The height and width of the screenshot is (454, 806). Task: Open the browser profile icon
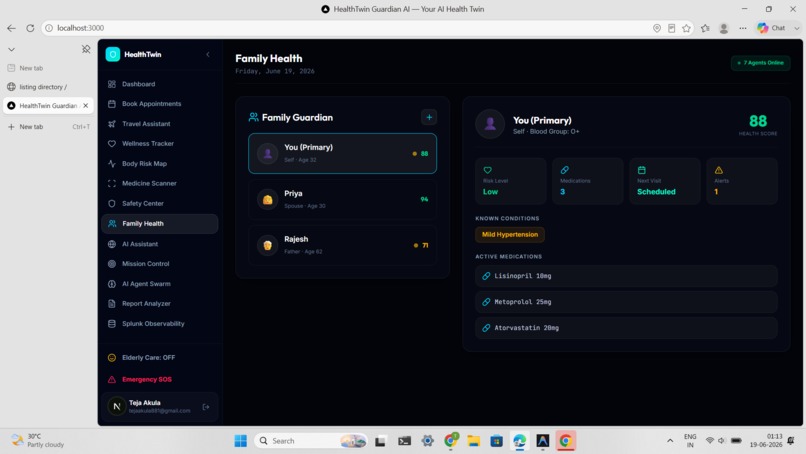click(724, 28)
